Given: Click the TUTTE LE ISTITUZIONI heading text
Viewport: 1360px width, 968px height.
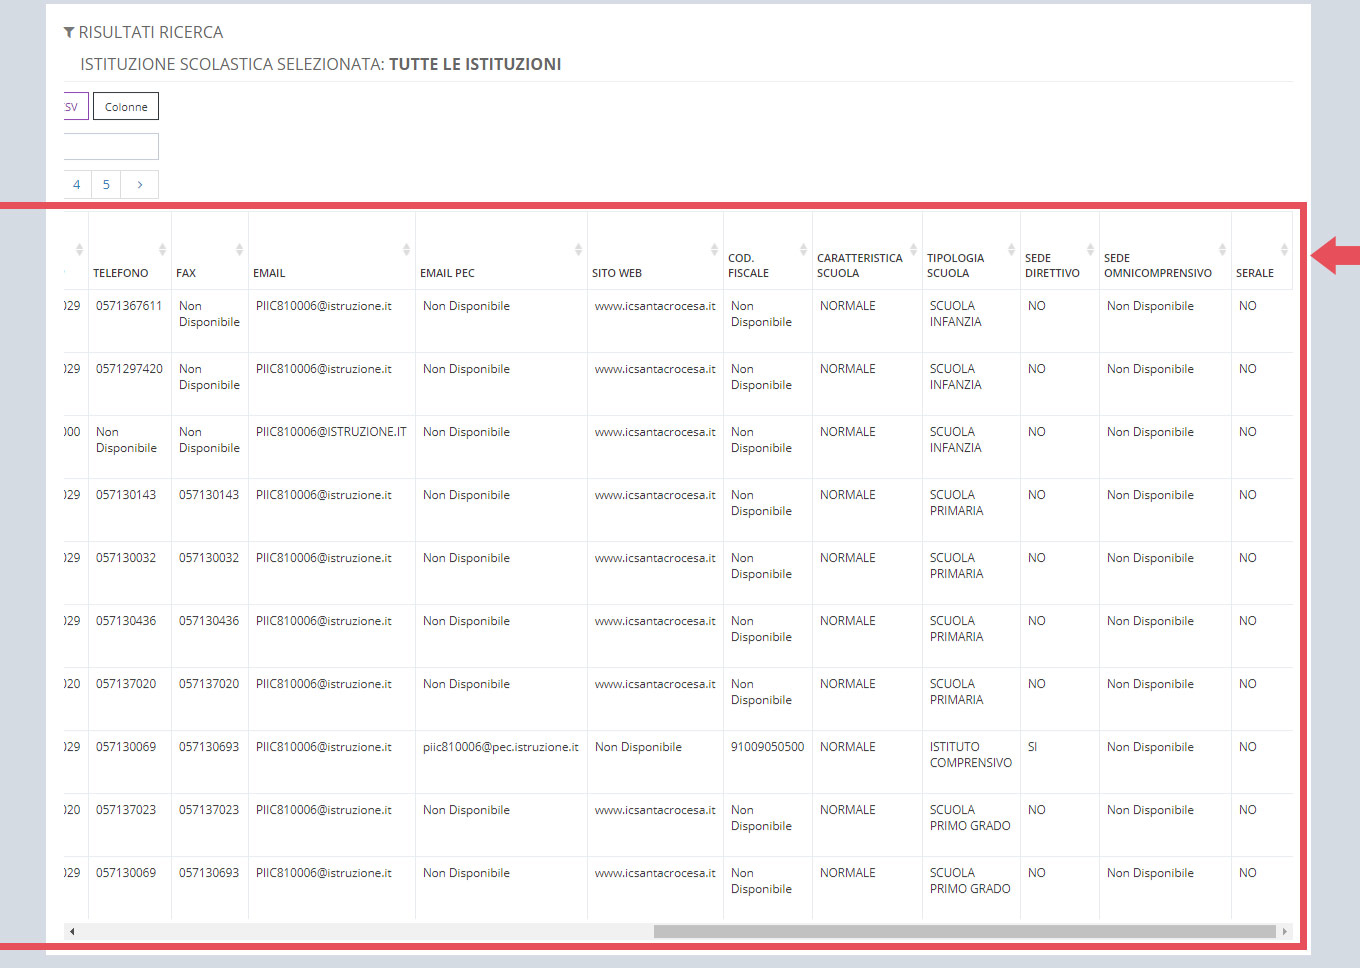Looking at the screenshot, I should (475, 64).
